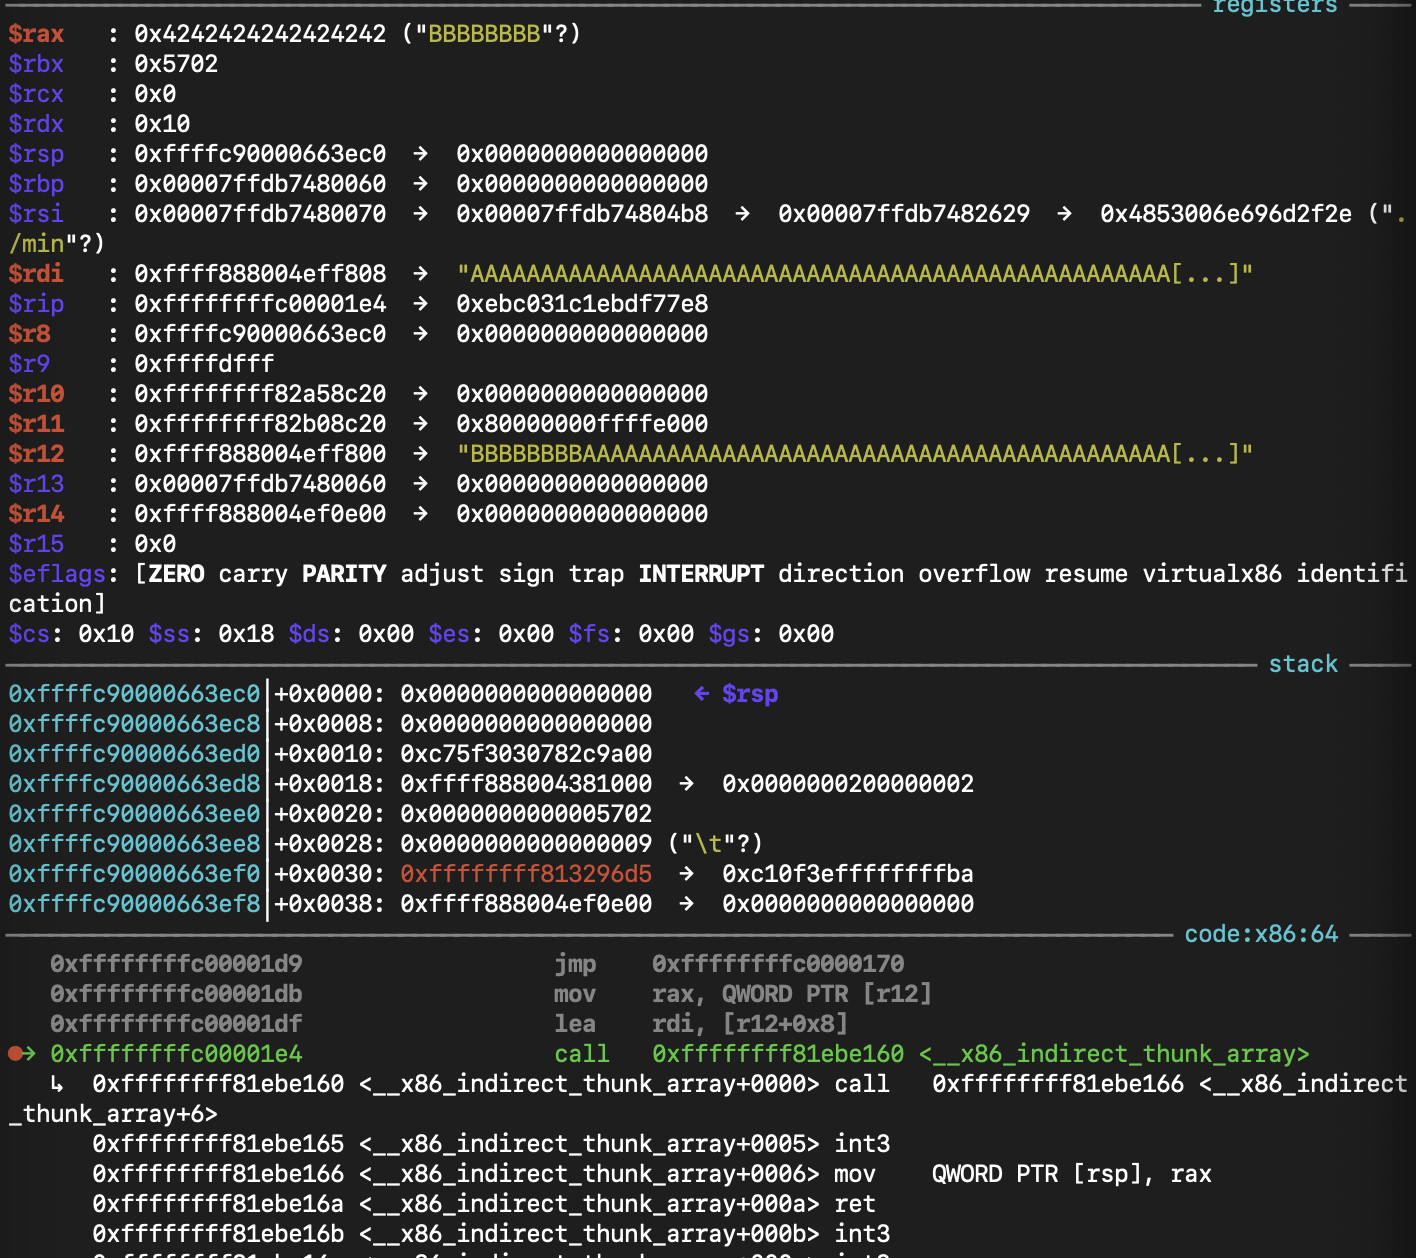The height and width of the screenshot is (1258, 1416).
Task: Click the arrow after red return address 0xffffffff813296d5
Action: [687, 873]
